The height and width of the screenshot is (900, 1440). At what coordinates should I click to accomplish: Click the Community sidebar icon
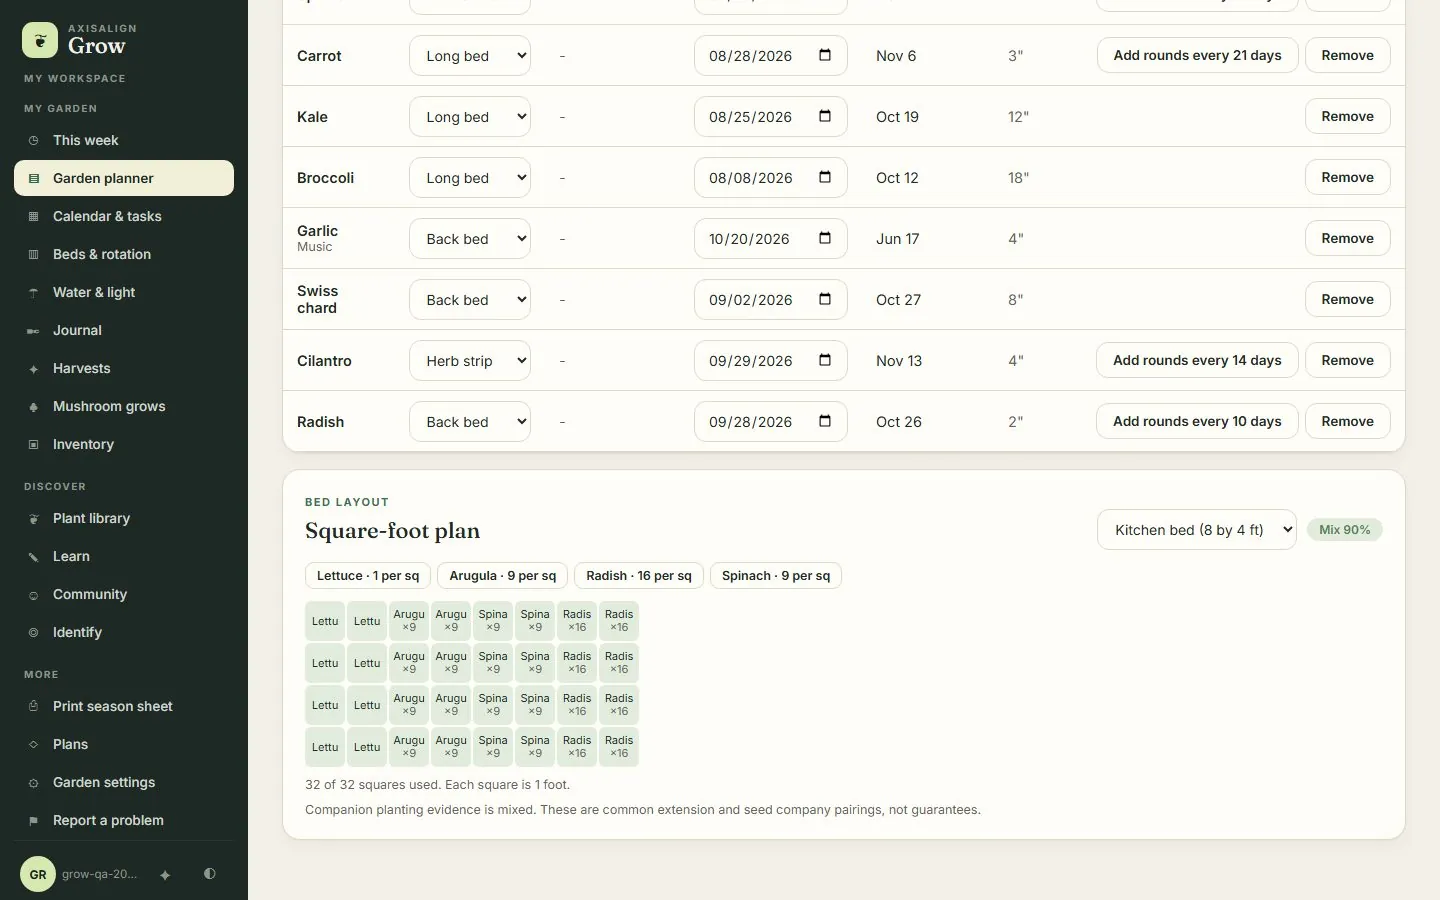33,595
